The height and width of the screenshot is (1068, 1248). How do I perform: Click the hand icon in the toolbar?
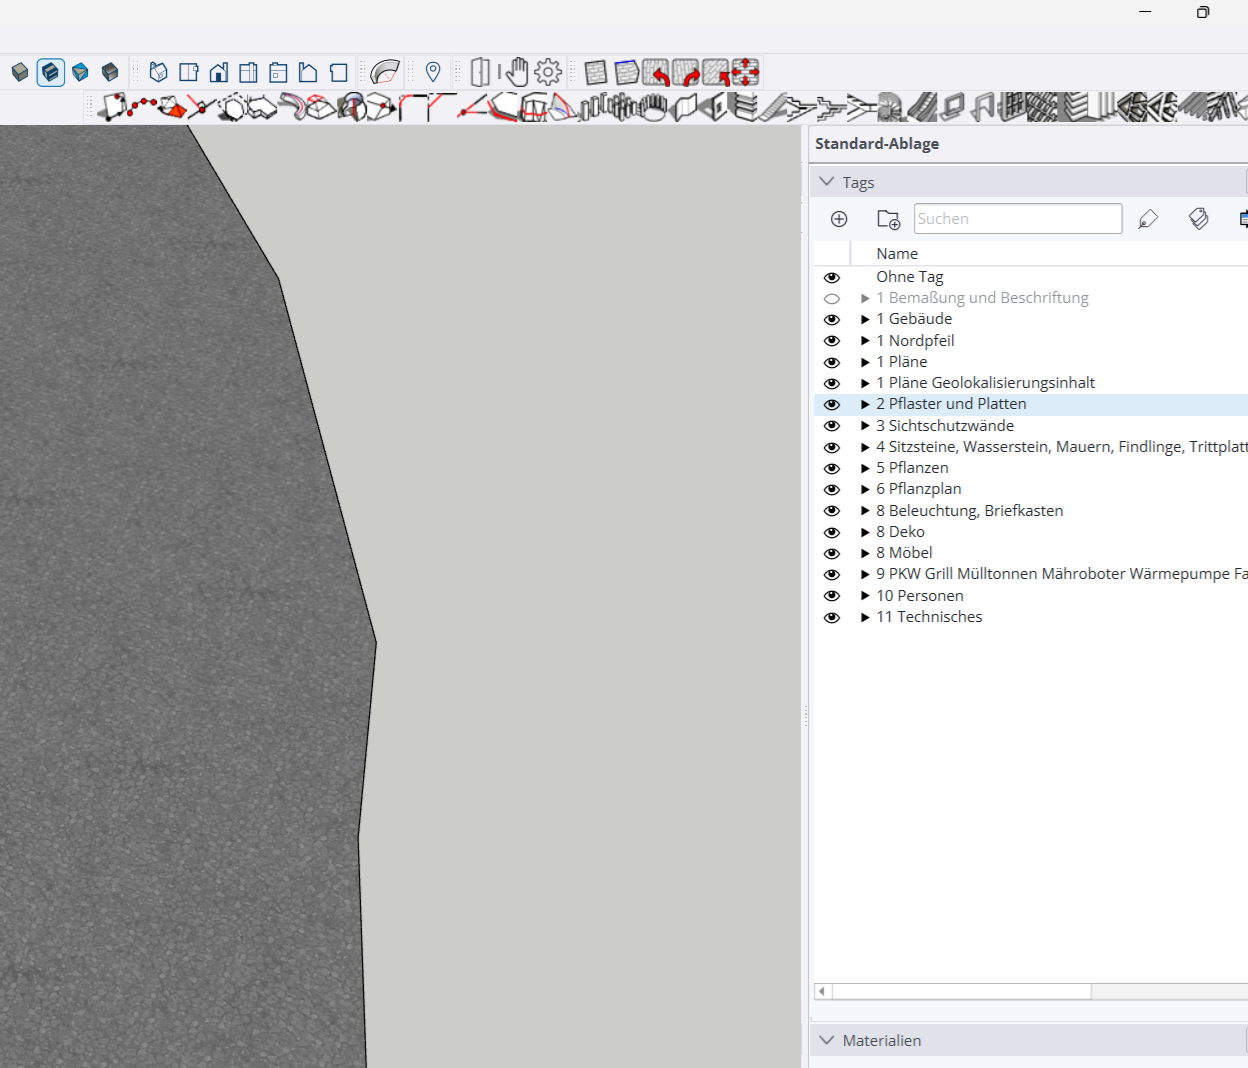click(x=517, y=72)
